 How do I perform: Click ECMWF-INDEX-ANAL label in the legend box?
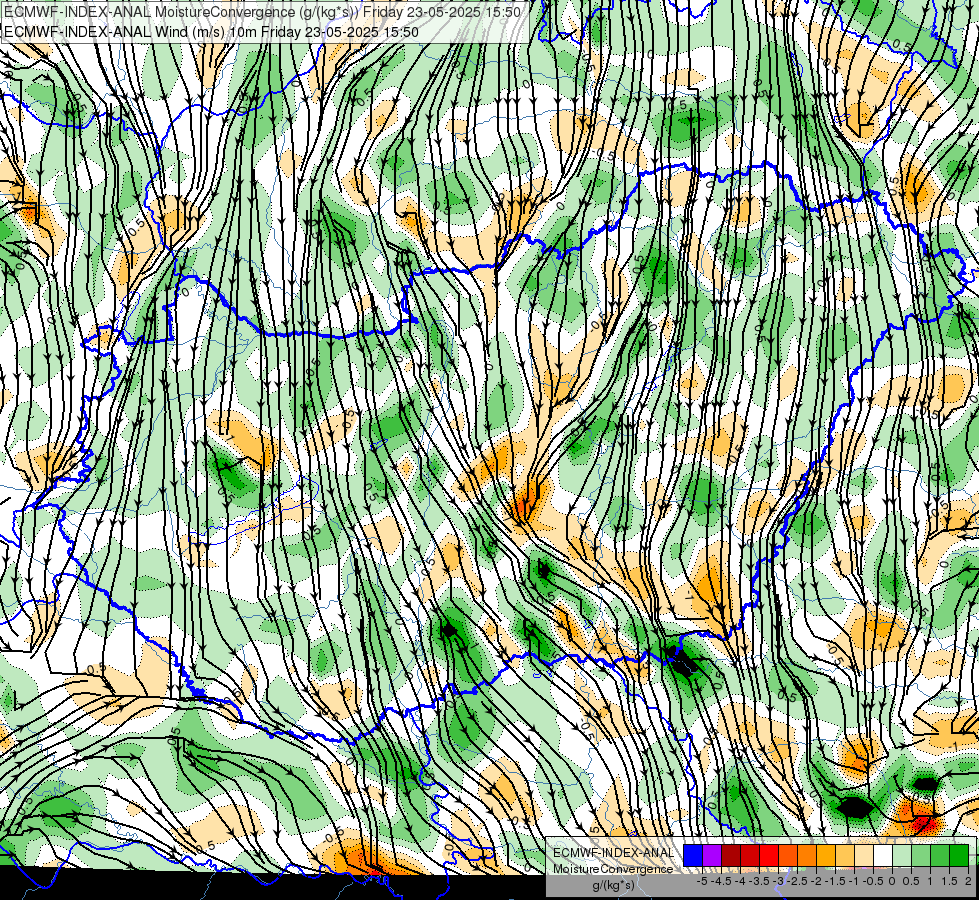click(x=613, y=853)
